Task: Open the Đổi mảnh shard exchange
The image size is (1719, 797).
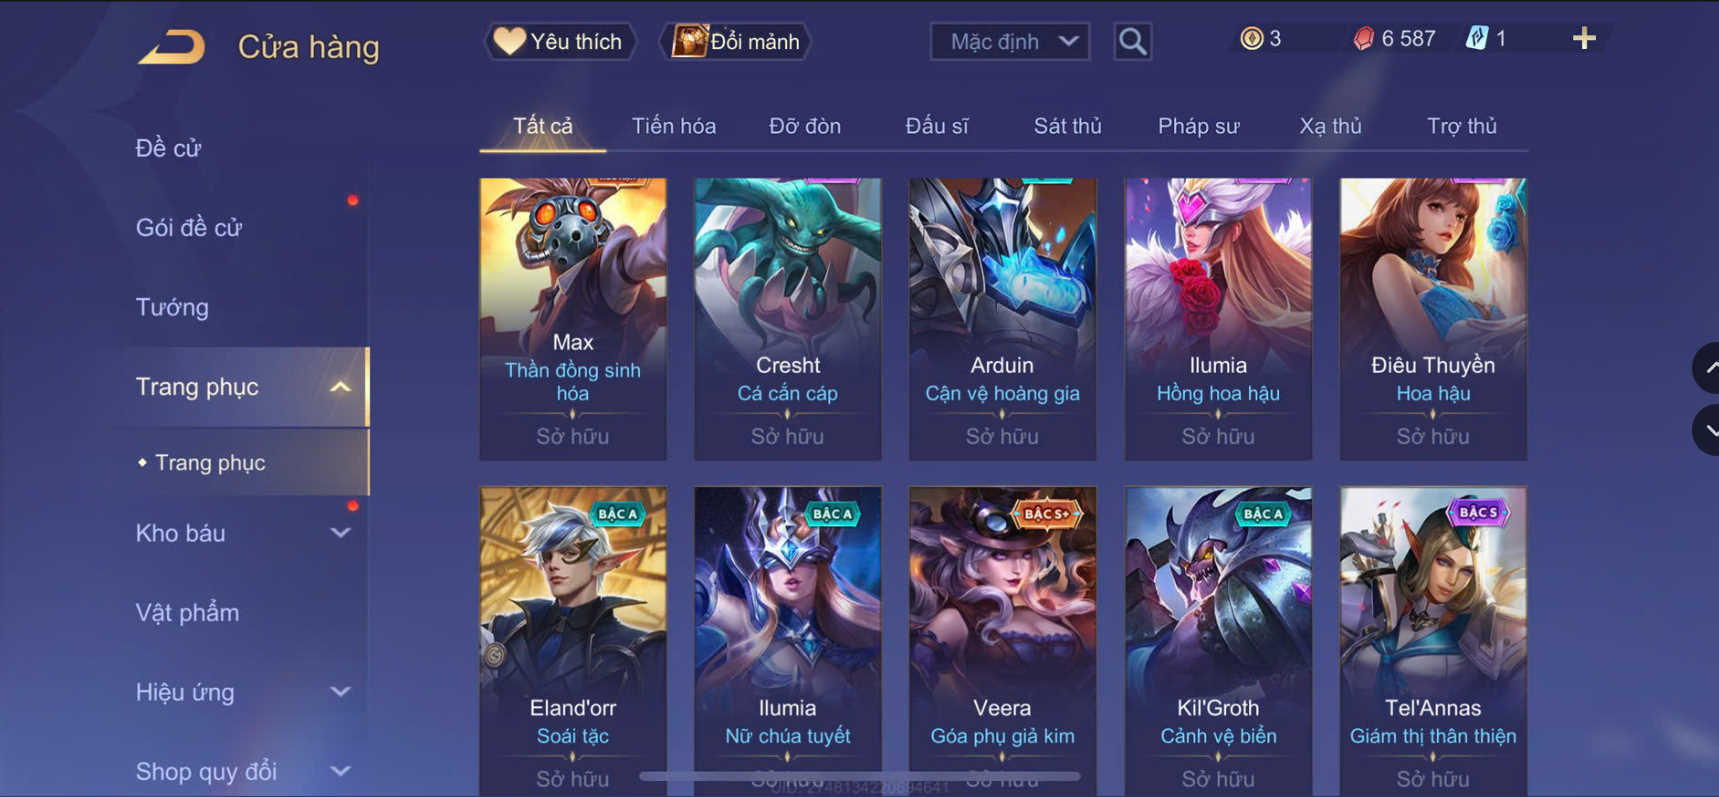Action: [736, 42]
